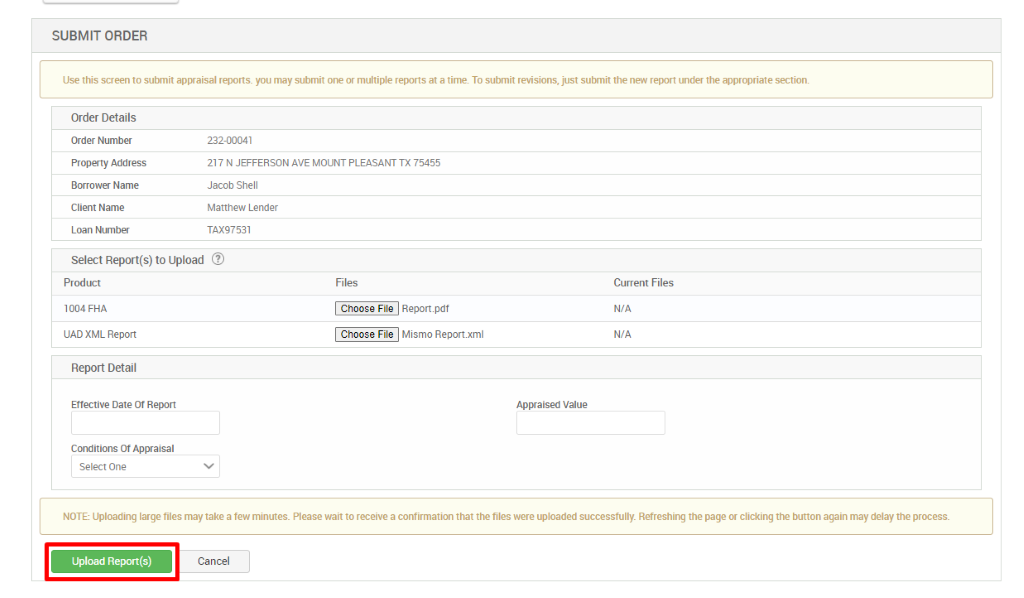Click the Current Files column header
Viewport: 1024px width, 598px height.
point(643,283)
